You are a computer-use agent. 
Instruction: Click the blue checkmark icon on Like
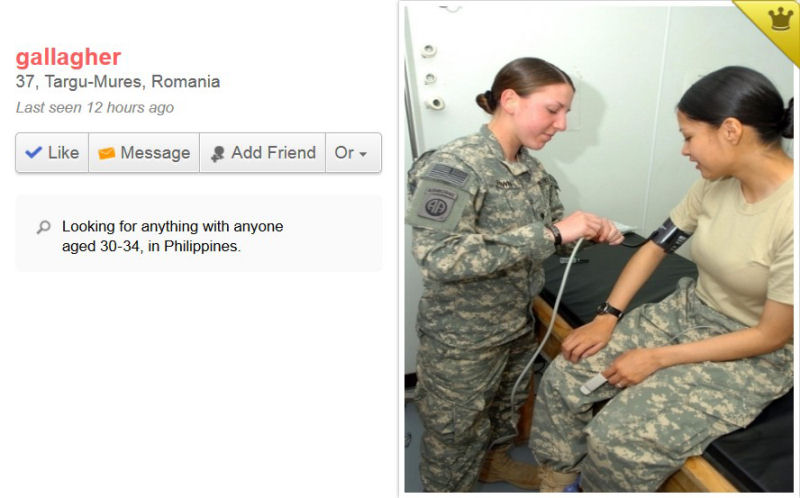tap(34, 152)
